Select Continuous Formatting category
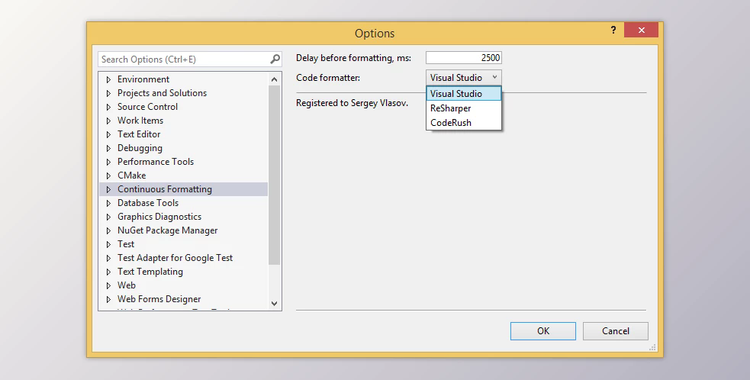Screen dimensions: 750x380 coord(165,189)
